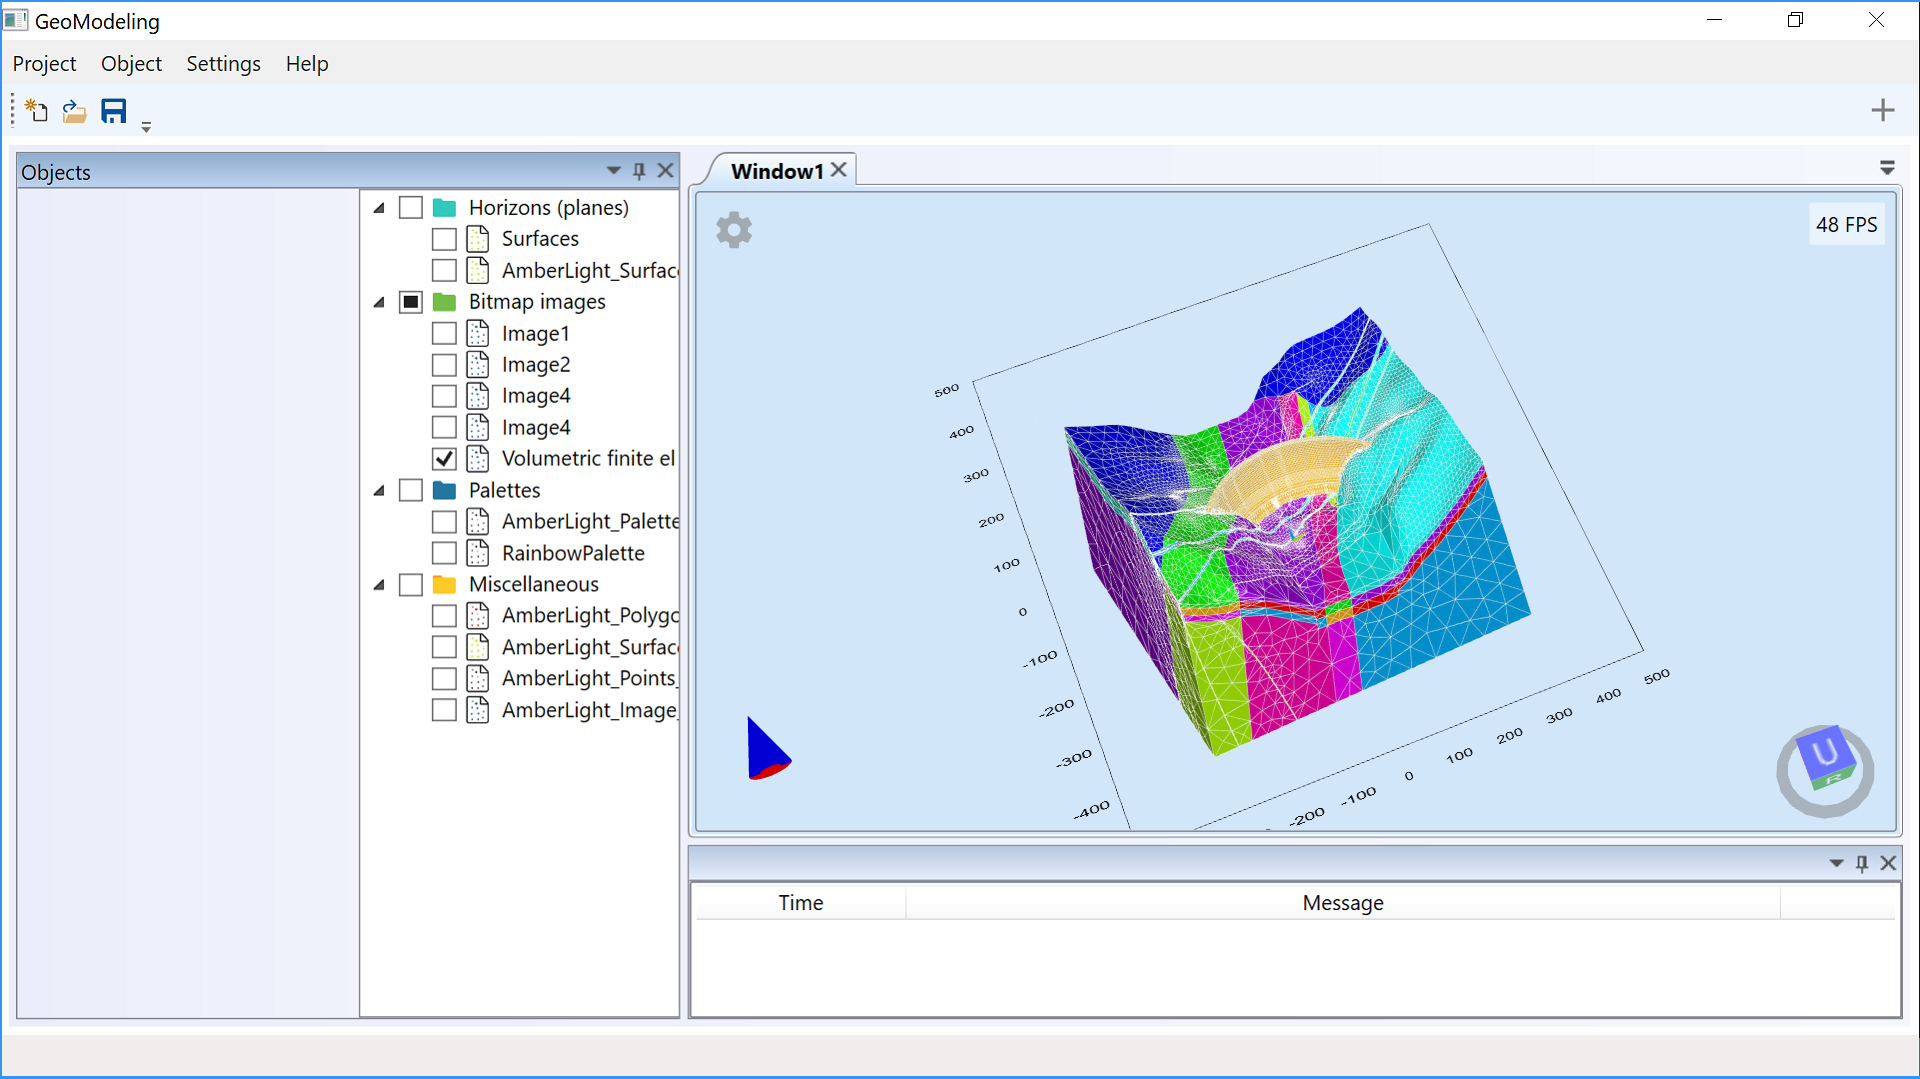Click the Miscellaneous yellow folder icon
Screen dimensions: 1920x1079
(x=445, y=584)
